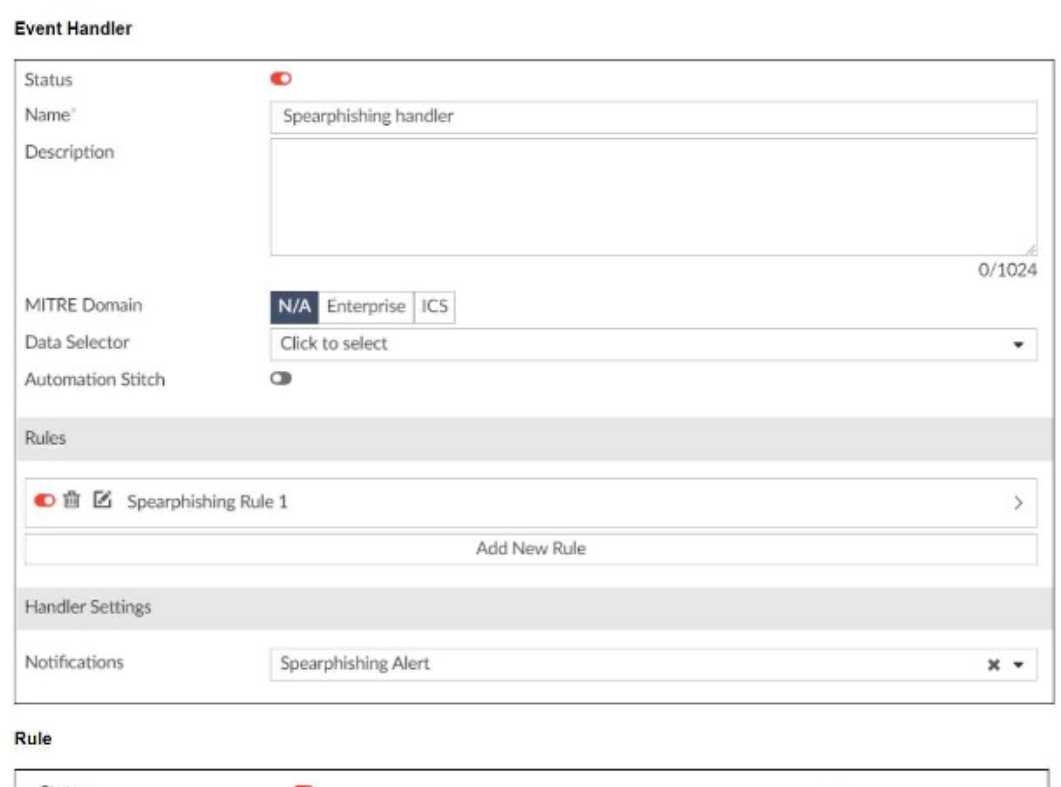Open the Data Selector 'Click to select' field

[x=640, y=344]
